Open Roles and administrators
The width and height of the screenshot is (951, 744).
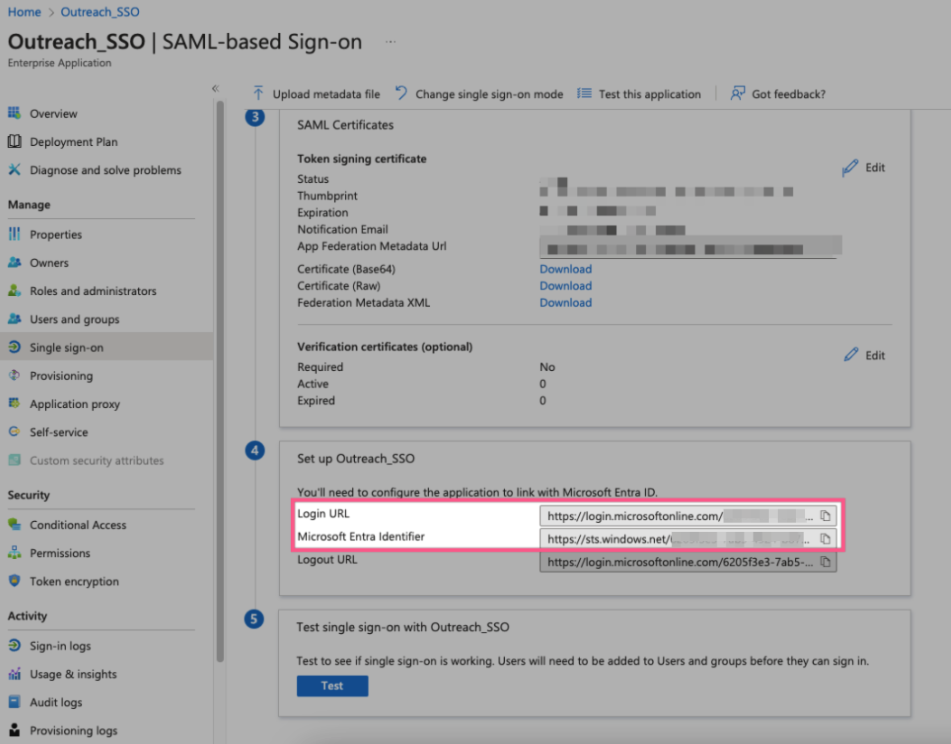[93, 290]
